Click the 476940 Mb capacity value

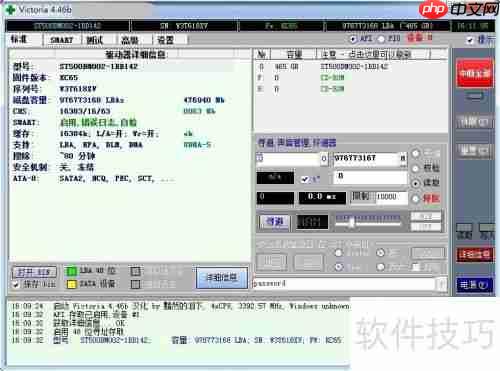click(204, 100)
